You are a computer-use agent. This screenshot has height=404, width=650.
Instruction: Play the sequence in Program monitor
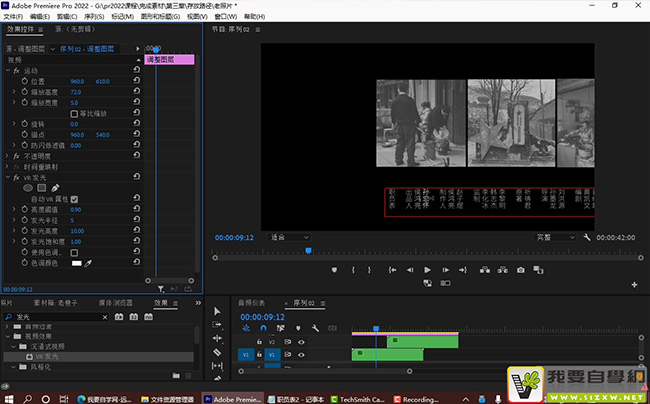(427, 270)
